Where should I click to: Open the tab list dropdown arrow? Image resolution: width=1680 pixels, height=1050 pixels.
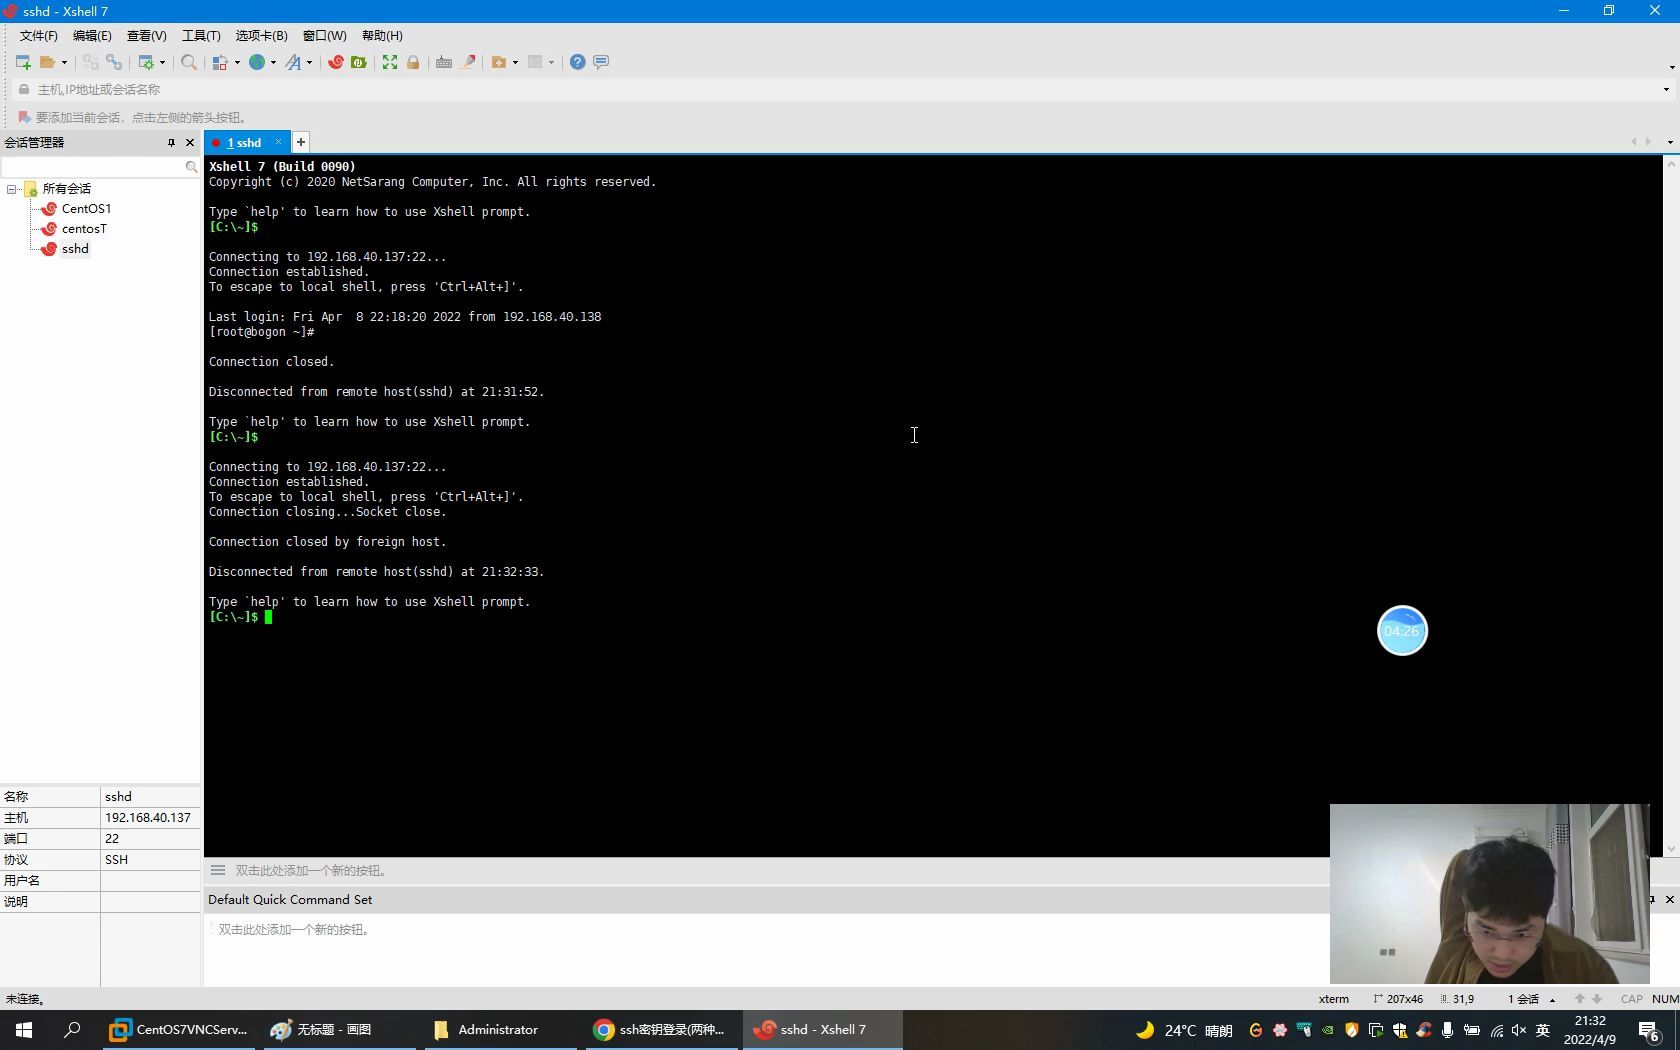tap(1670, 142)
